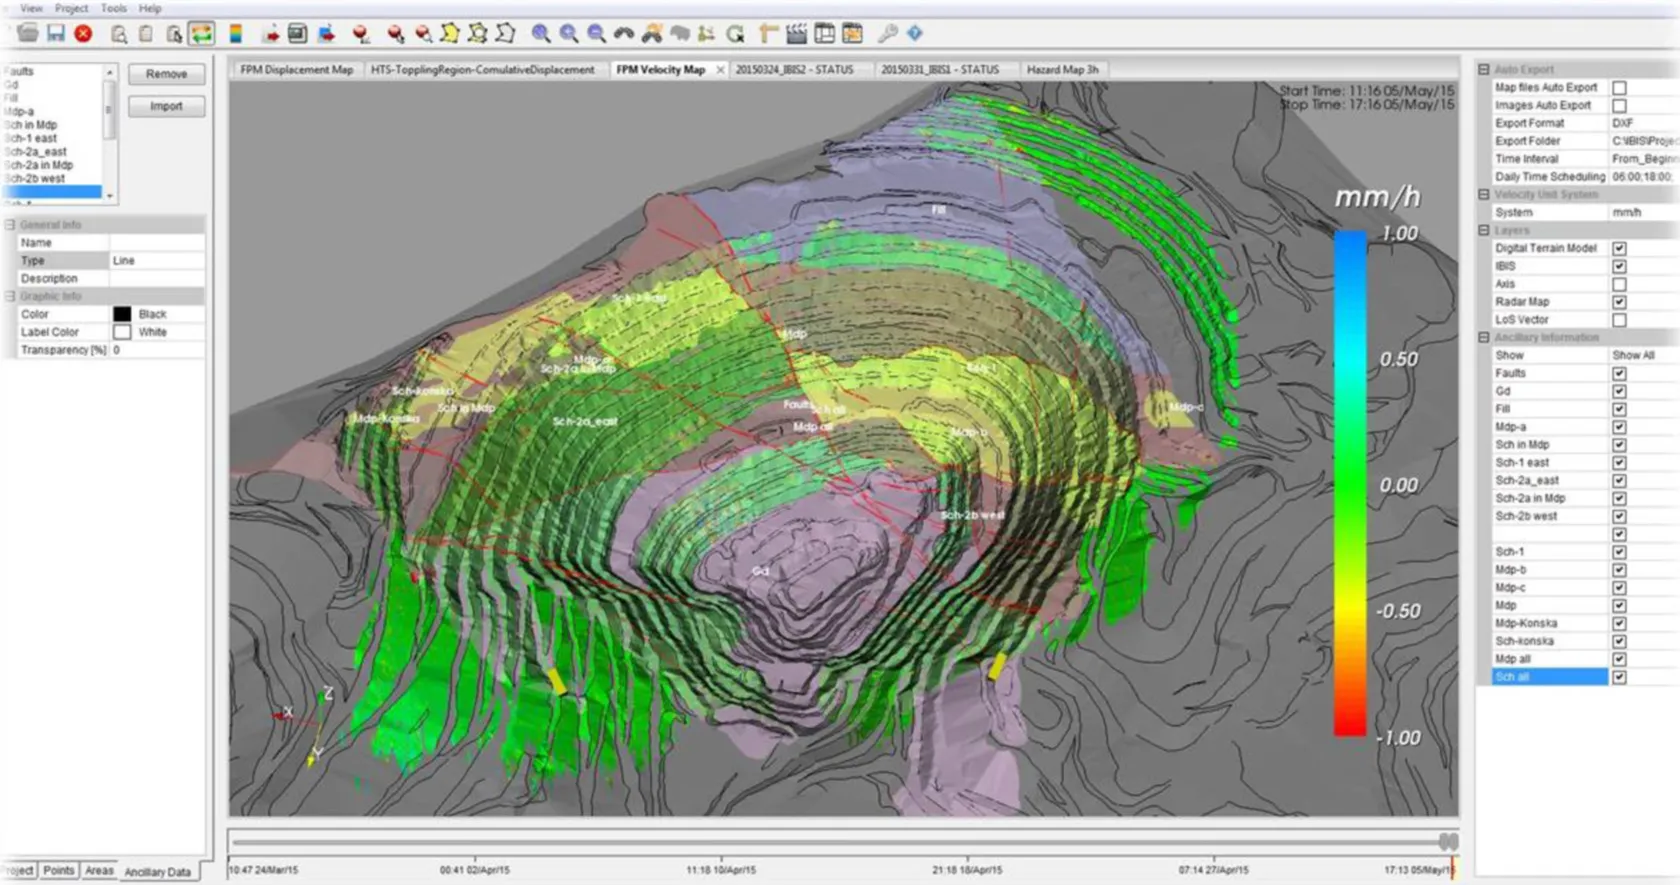Click the Remove button
The image size is (1680, 885).
pyautogui.click(x=166, y=74)
